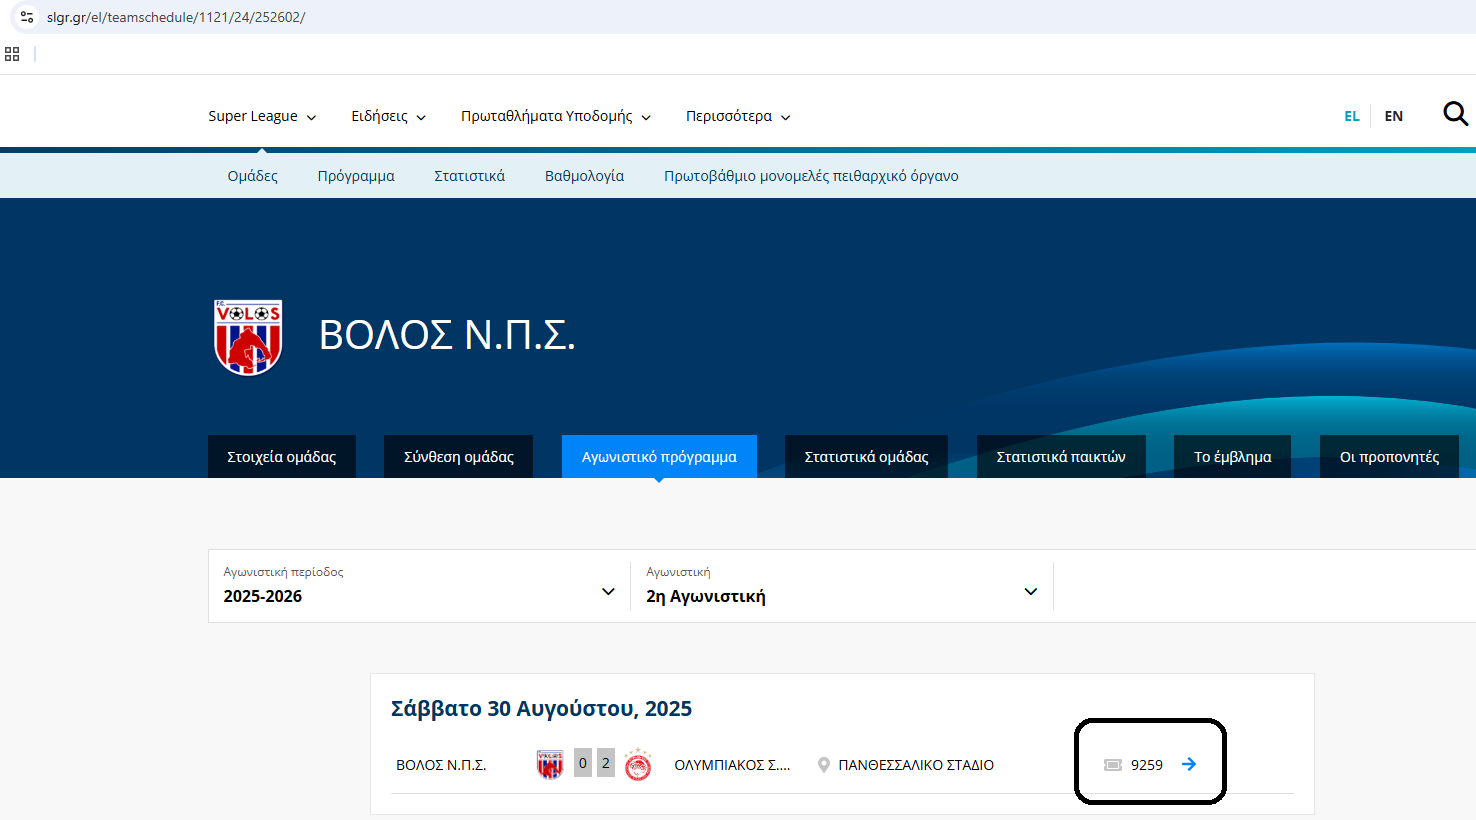Screen dimensions: 1476x820
Task: Open match details via blue arrow
Action: (1189, 764)
